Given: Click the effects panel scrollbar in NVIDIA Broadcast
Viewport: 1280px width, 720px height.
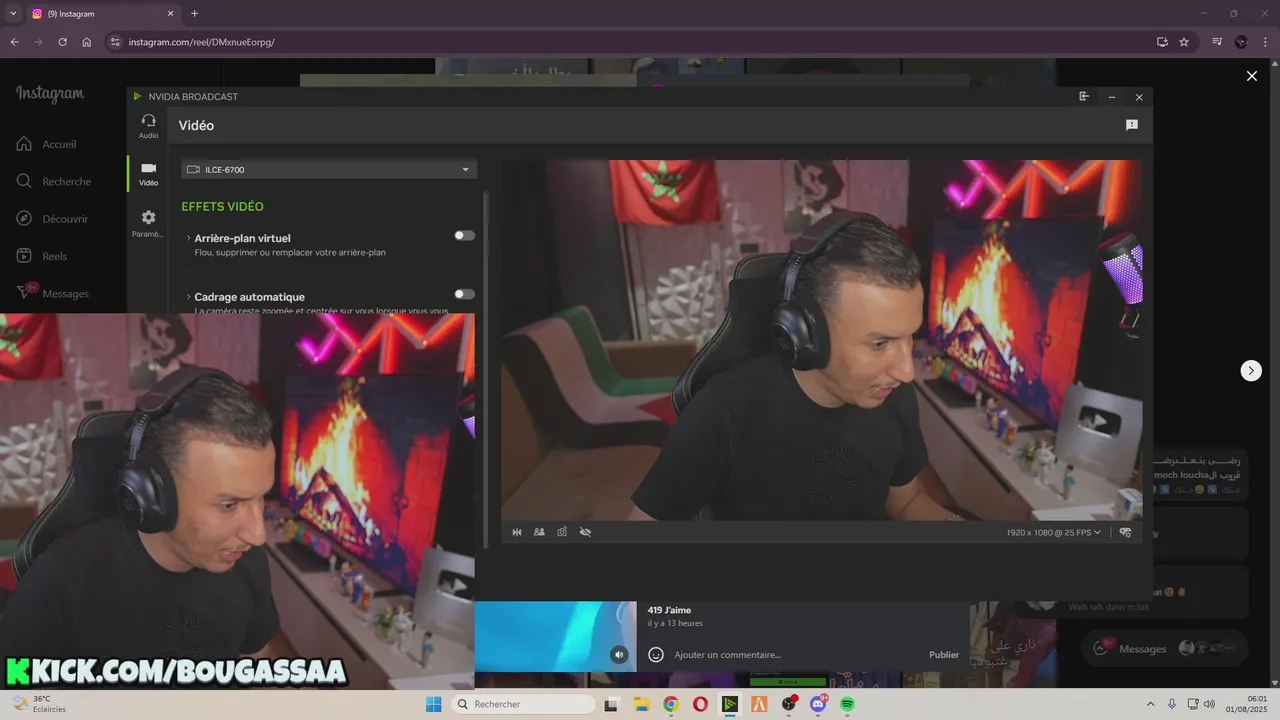Looking at the screenshot, I should coord(486,370).
